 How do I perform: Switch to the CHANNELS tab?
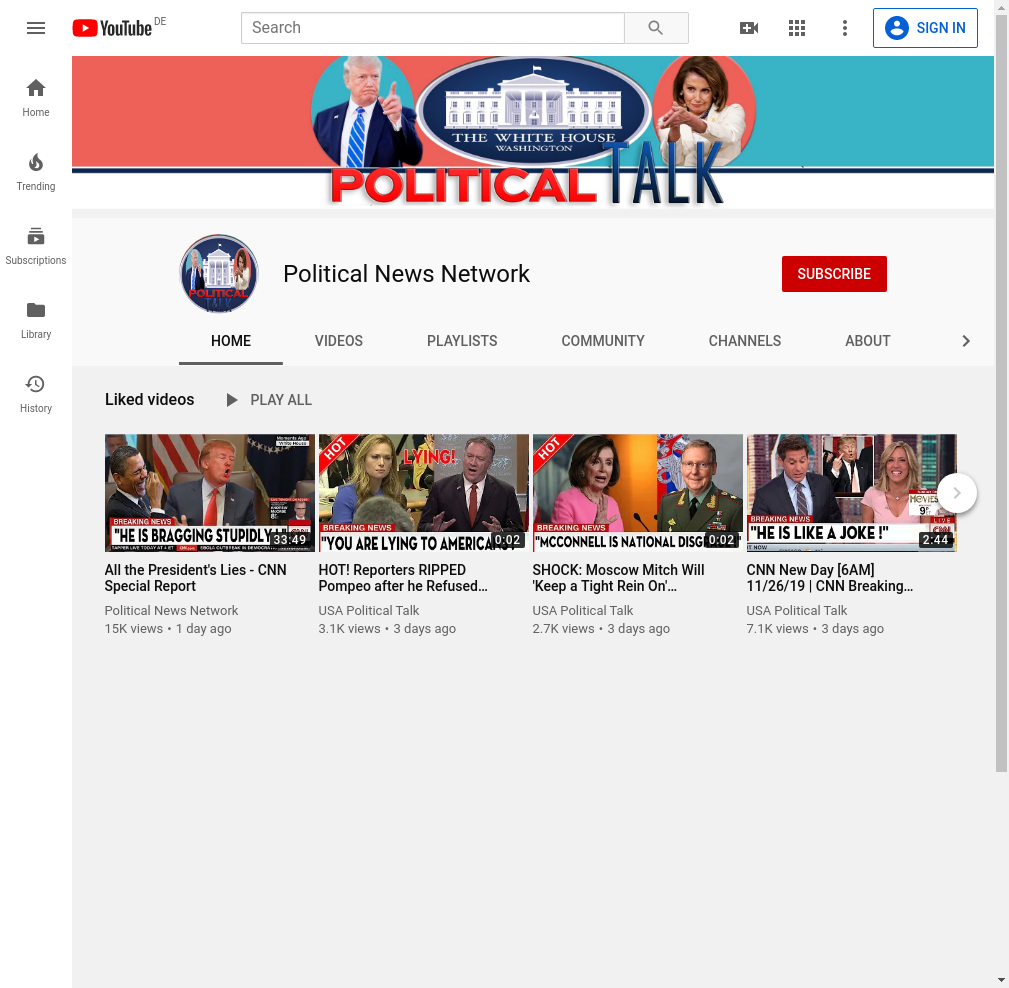click(x=745, y=341)
